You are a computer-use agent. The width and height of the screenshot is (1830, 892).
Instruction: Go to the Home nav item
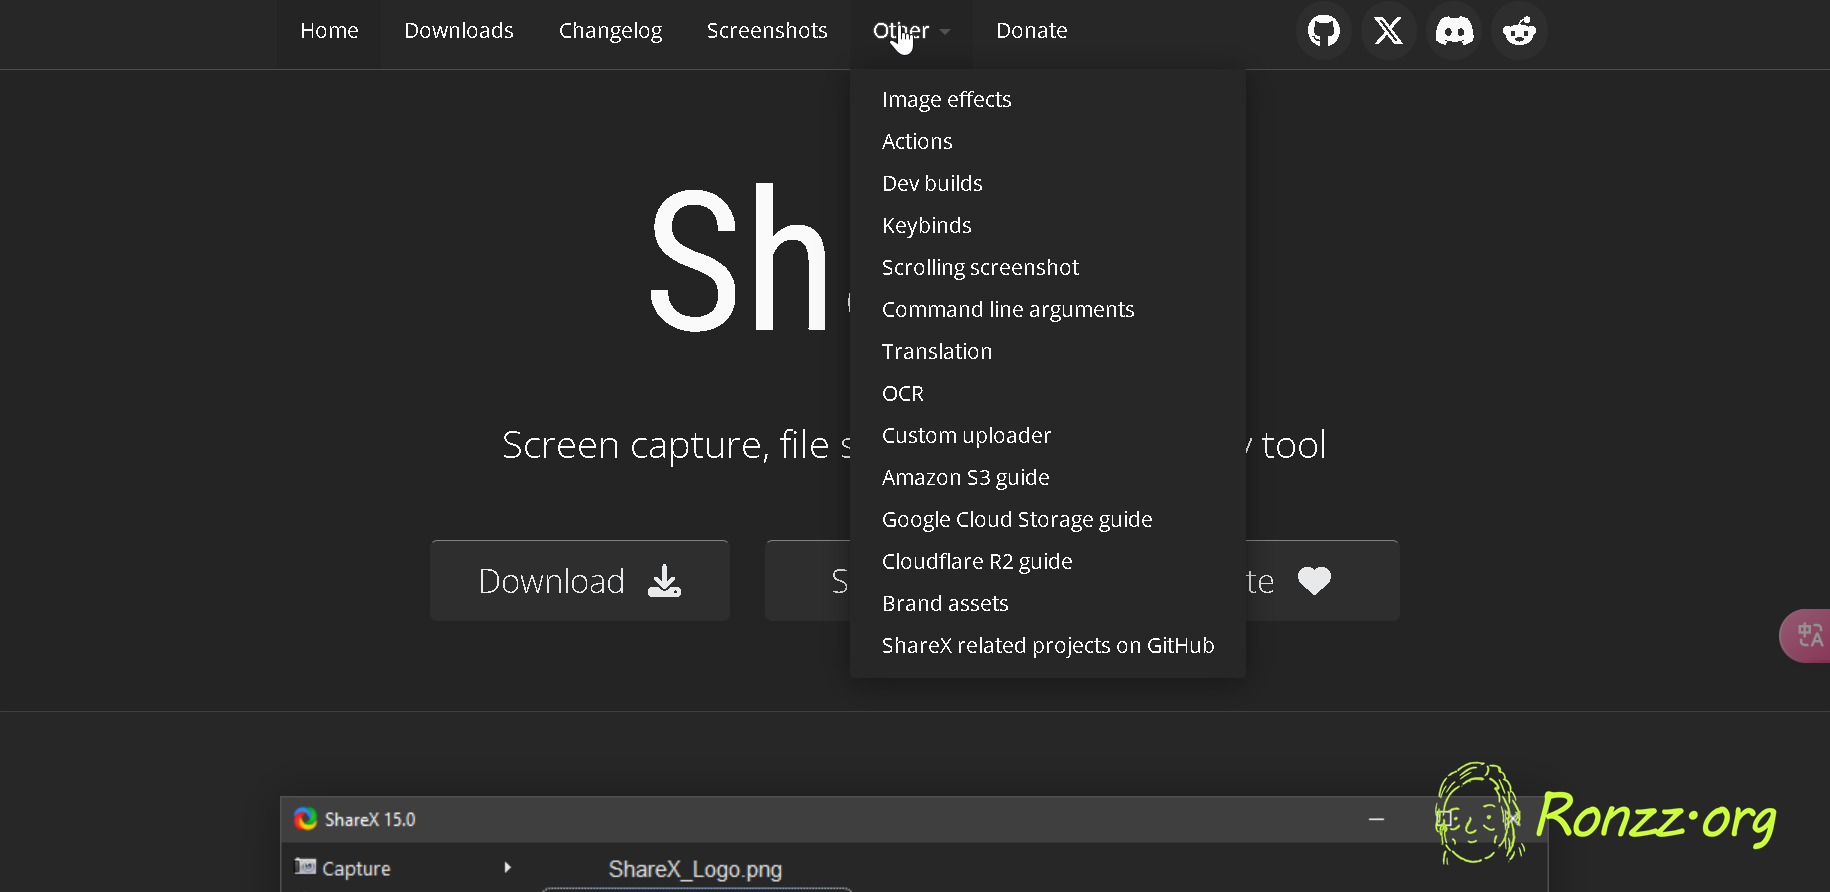[x=329, y=31]
